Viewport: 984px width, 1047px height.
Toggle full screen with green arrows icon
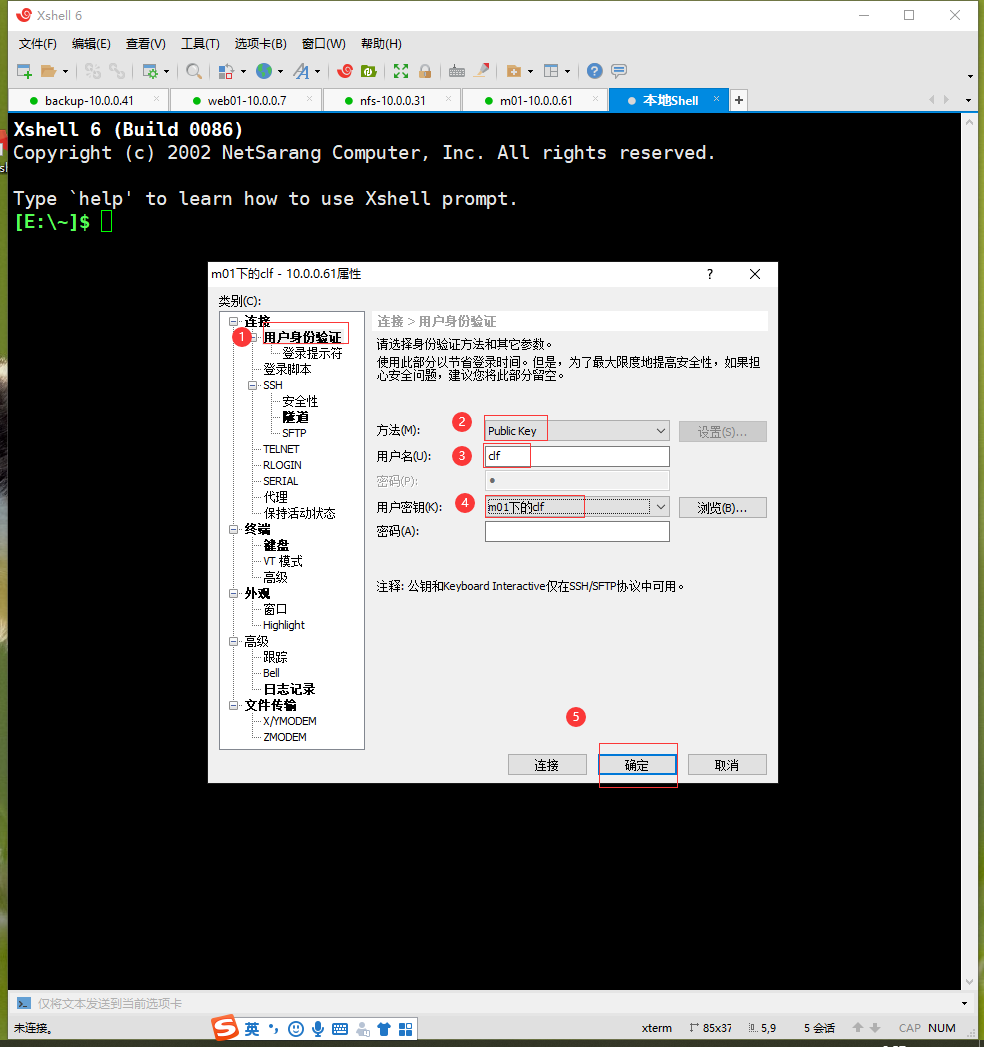point(401,71)
